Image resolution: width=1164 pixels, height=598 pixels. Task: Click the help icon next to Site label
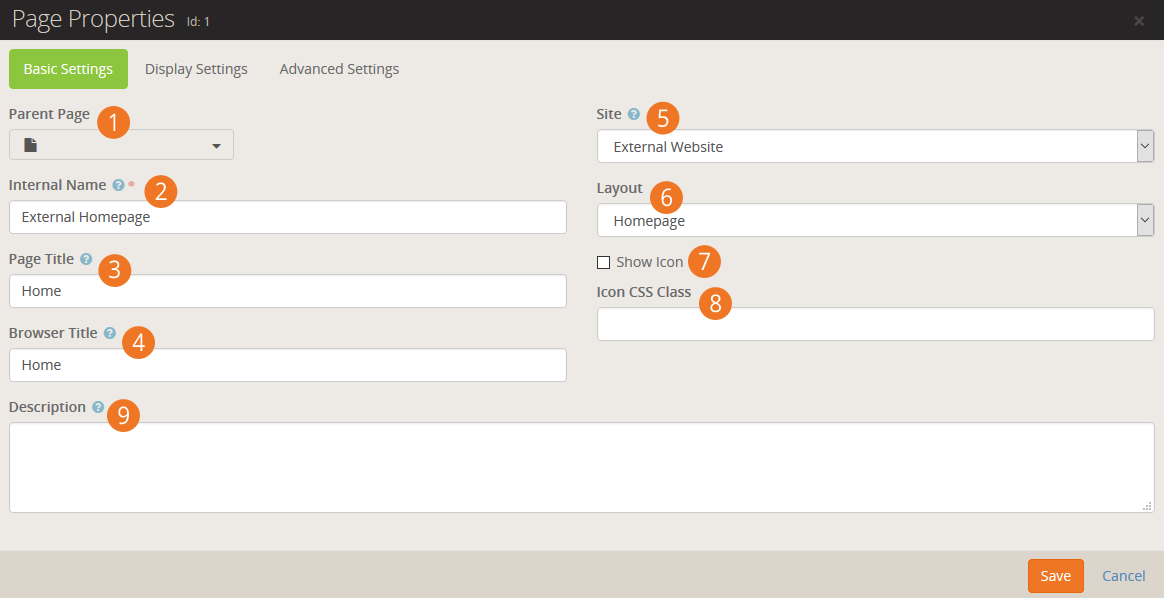point(633,114)
